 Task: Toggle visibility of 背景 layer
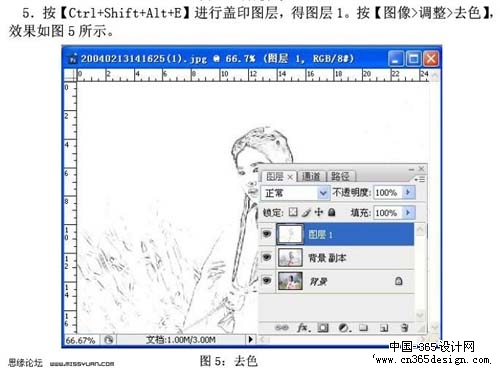click(267, 281)
